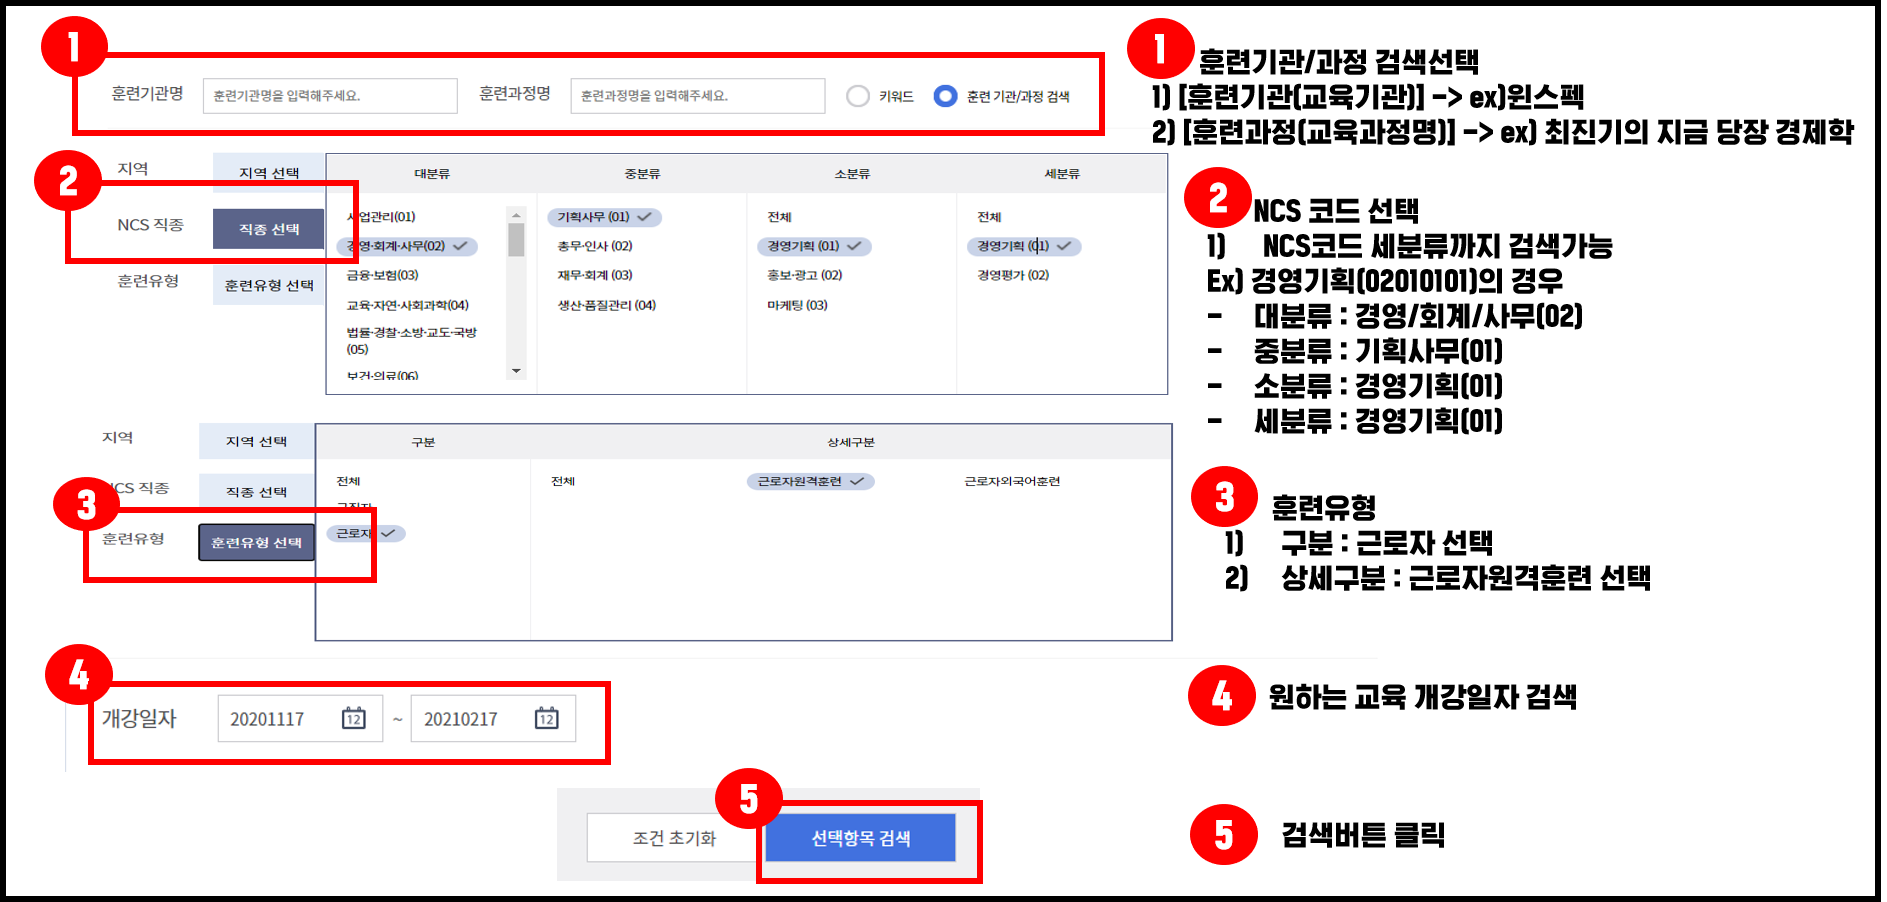
Task: Select 교육·자연·사회과학(04) category
Action: 407,305
